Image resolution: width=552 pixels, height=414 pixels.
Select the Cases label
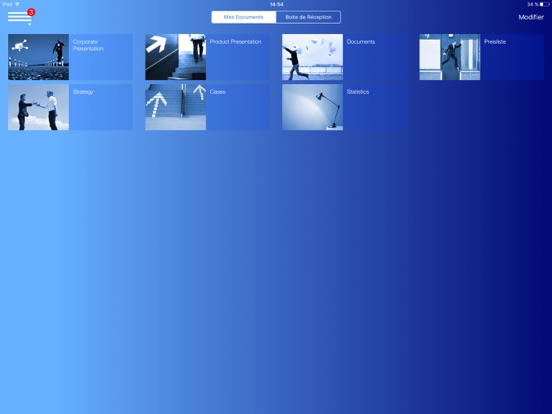coord(218,92)
